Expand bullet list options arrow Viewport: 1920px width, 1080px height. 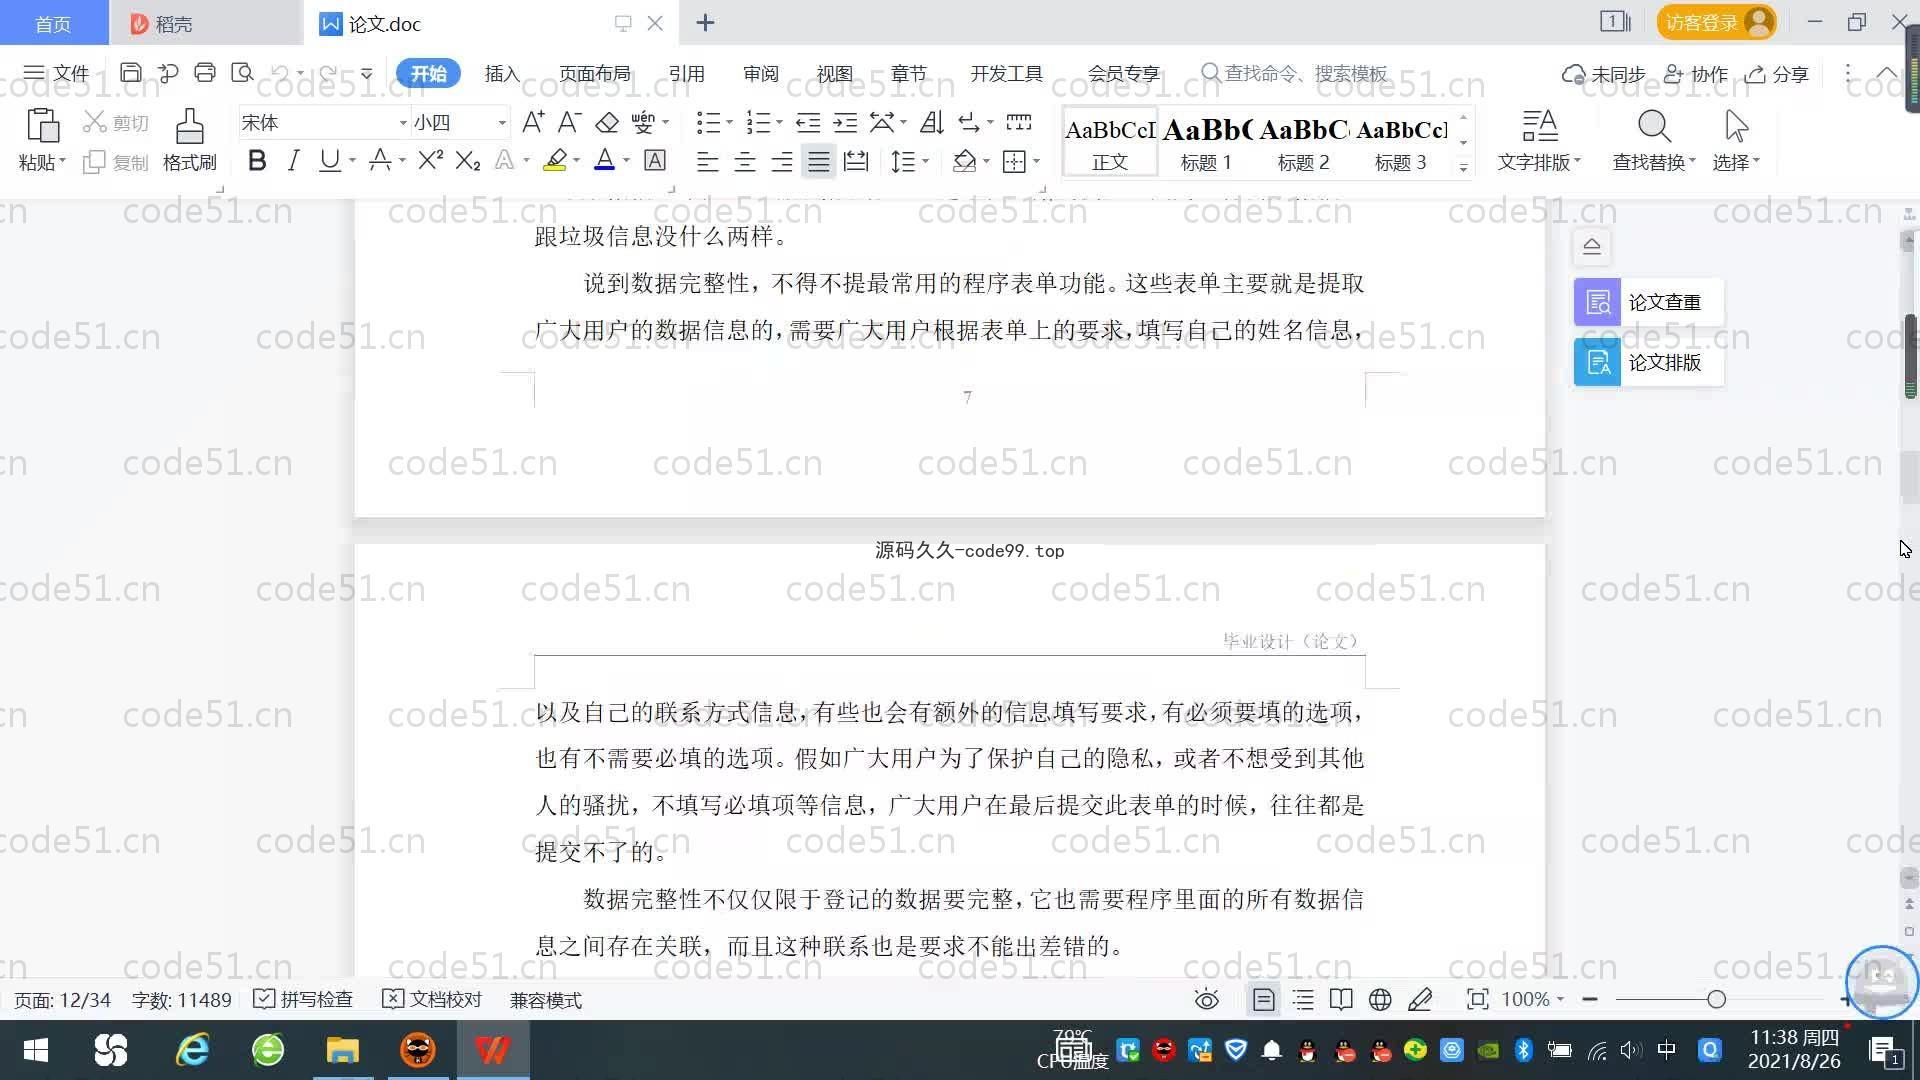coord(729,122)
